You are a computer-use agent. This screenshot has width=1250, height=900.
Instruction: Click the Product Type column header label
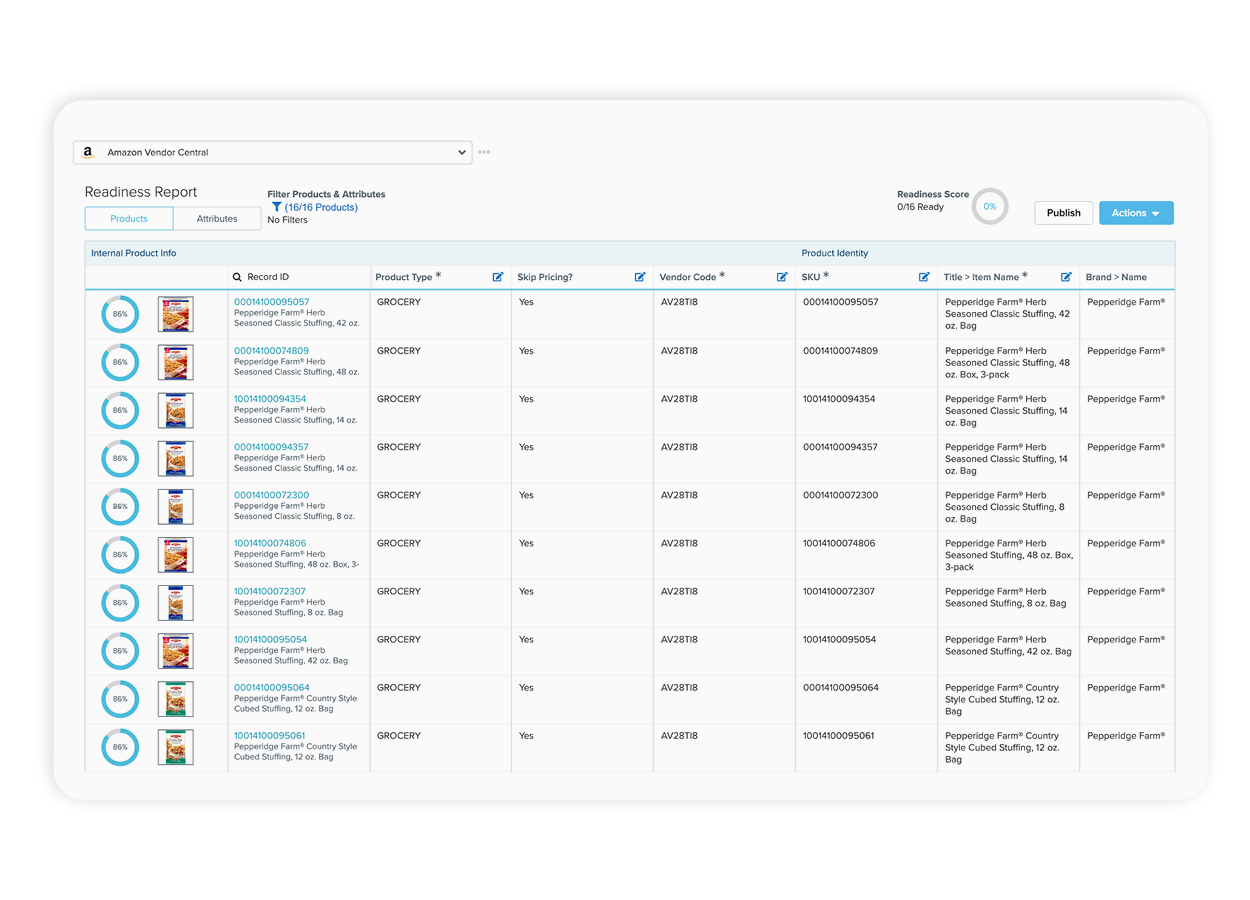point(404,277)
